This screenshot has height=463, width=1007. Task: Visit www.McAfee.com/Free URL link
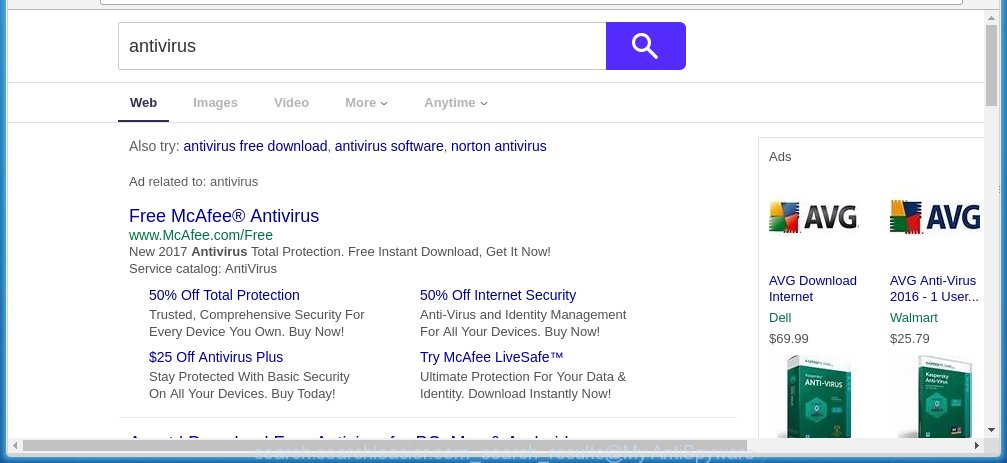200,235
